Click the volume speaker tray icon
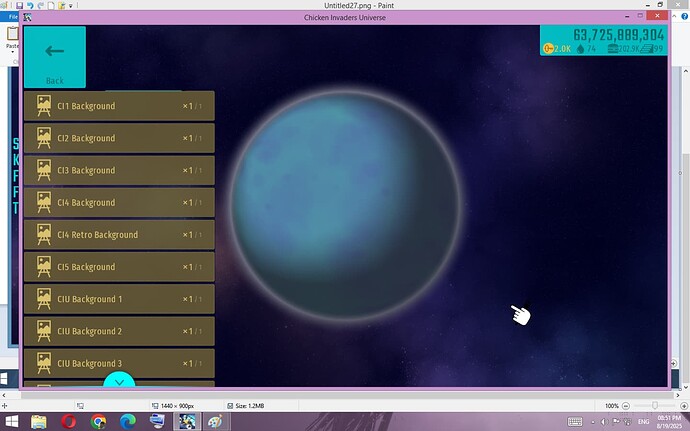Screen dimensions: 690x431 coord(604,422)
